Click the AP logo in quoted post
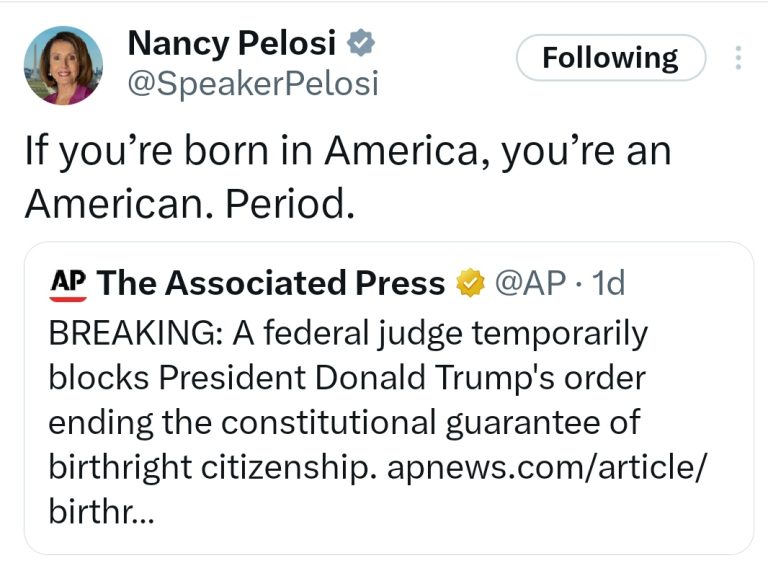 [x=67, y=284]
